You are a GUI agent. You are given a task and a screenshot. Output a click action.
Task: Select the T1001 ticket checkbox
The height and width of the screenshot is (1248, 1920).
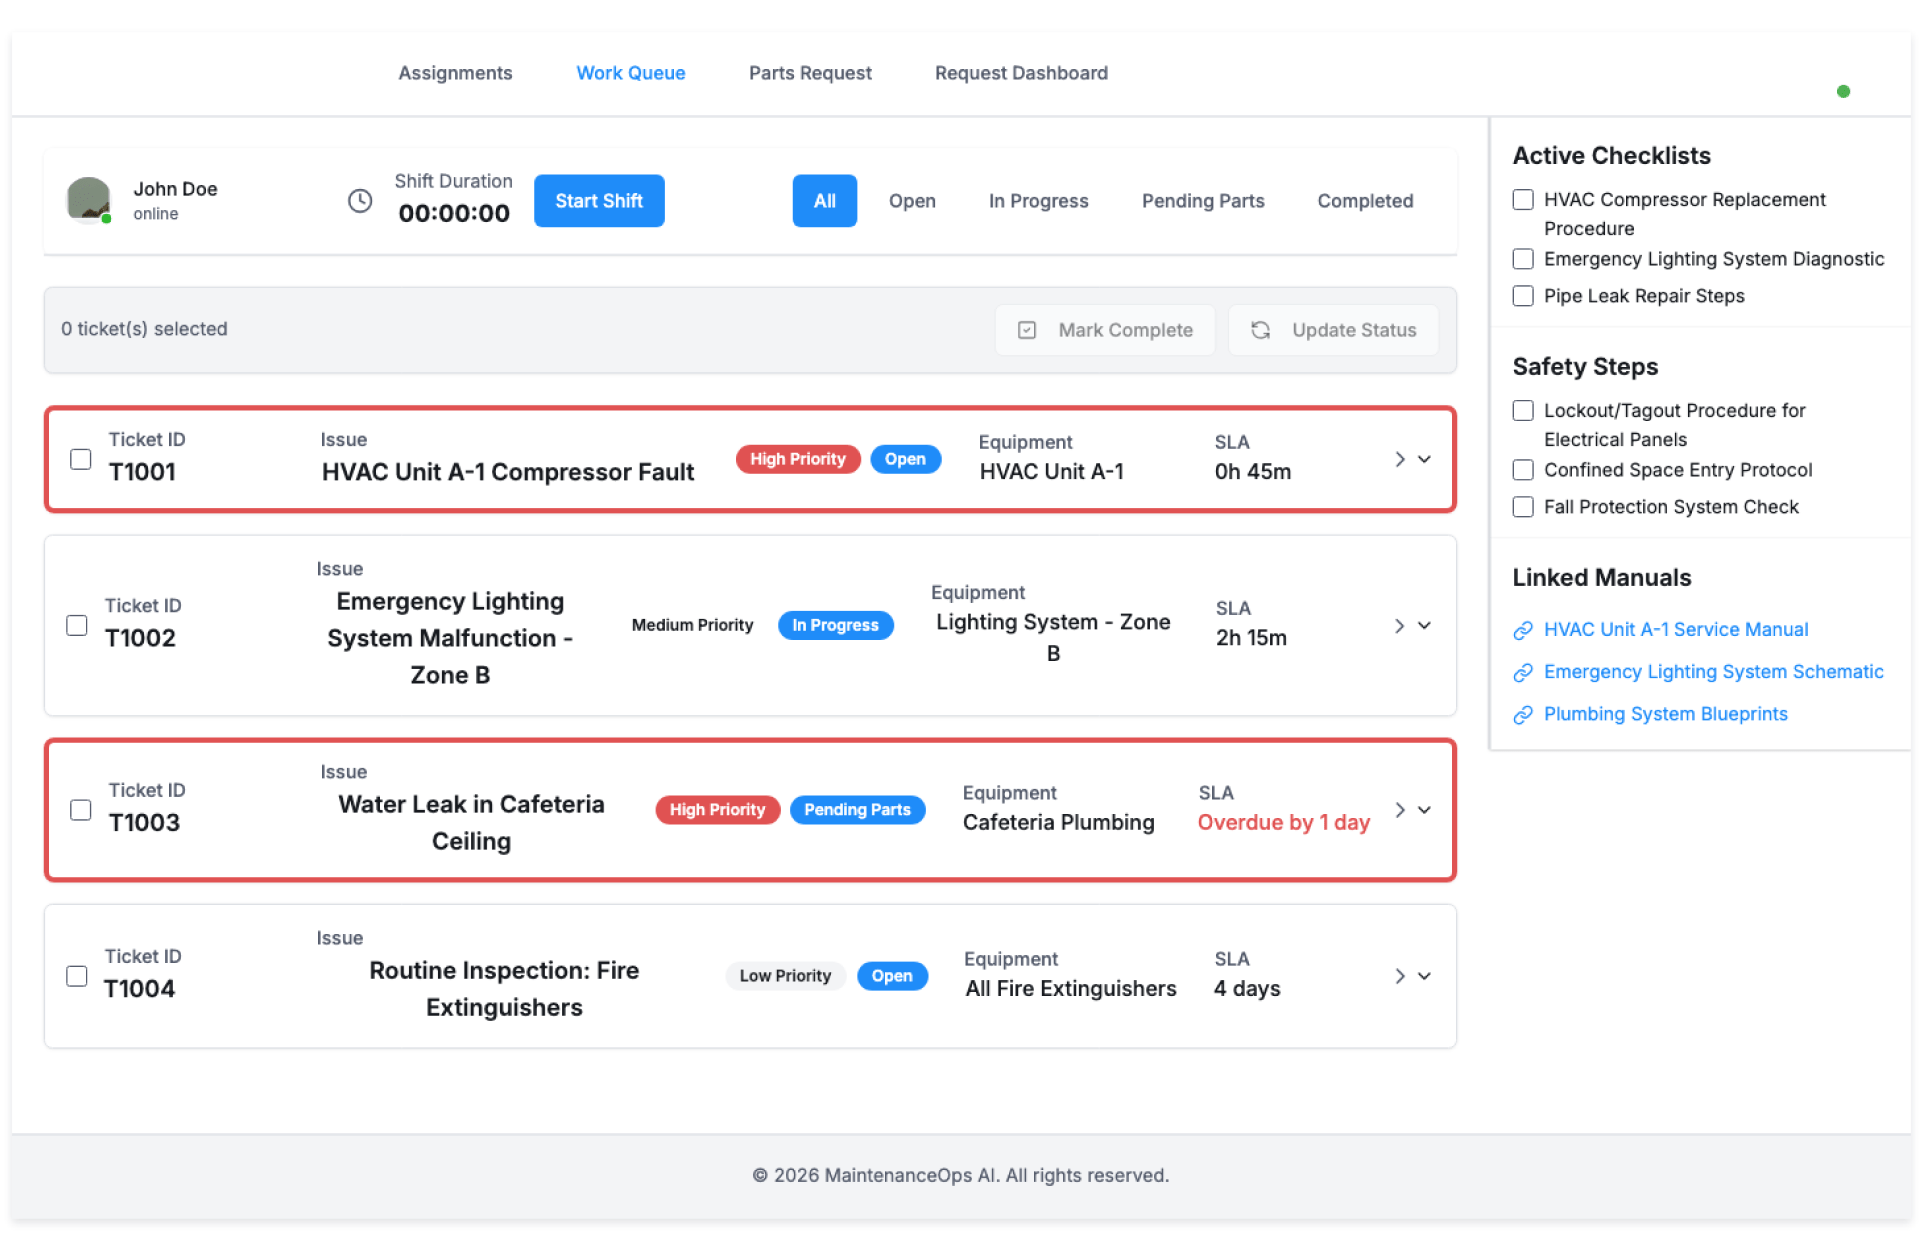coord(81,459)
